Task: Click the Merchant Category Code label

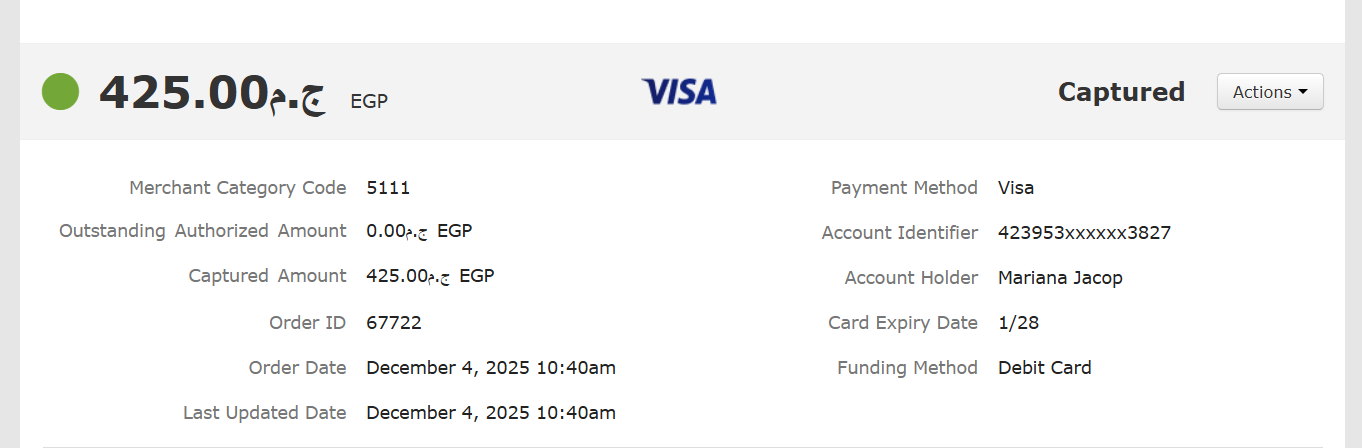Action: coord(237,188)
